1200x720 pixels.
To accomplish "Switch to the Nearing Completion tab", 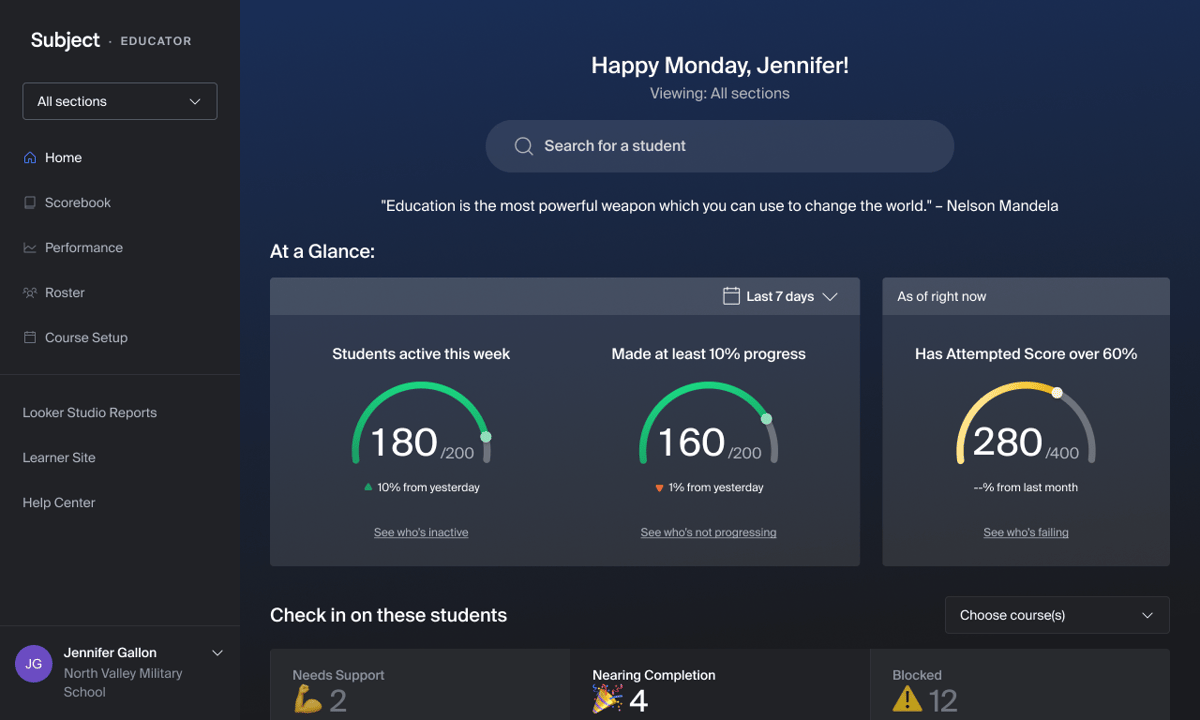I will (720, 688).
